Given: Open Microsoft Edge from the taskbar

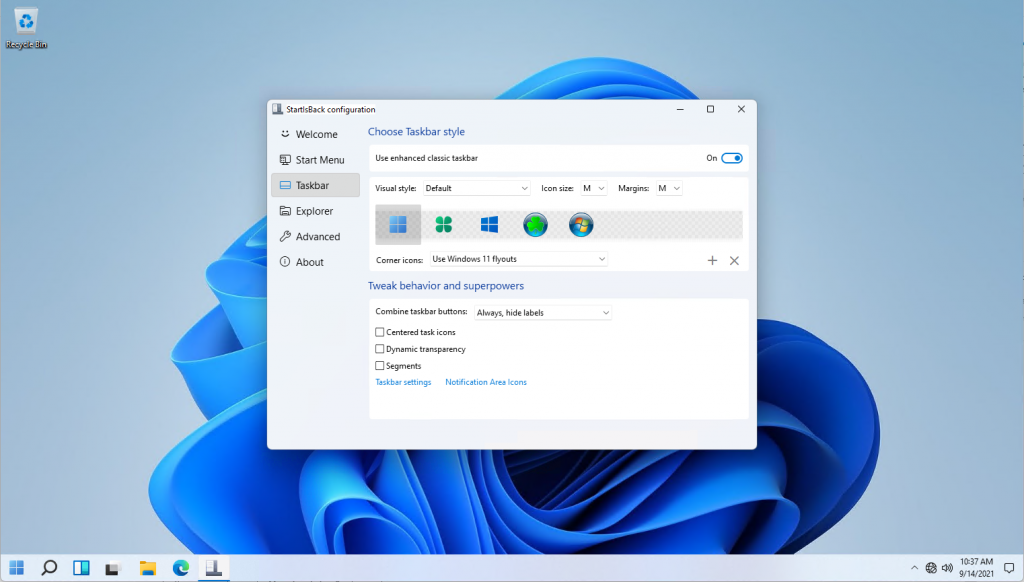Looking at the screenshot, I should pyautogui.click(x=181, y=568).
